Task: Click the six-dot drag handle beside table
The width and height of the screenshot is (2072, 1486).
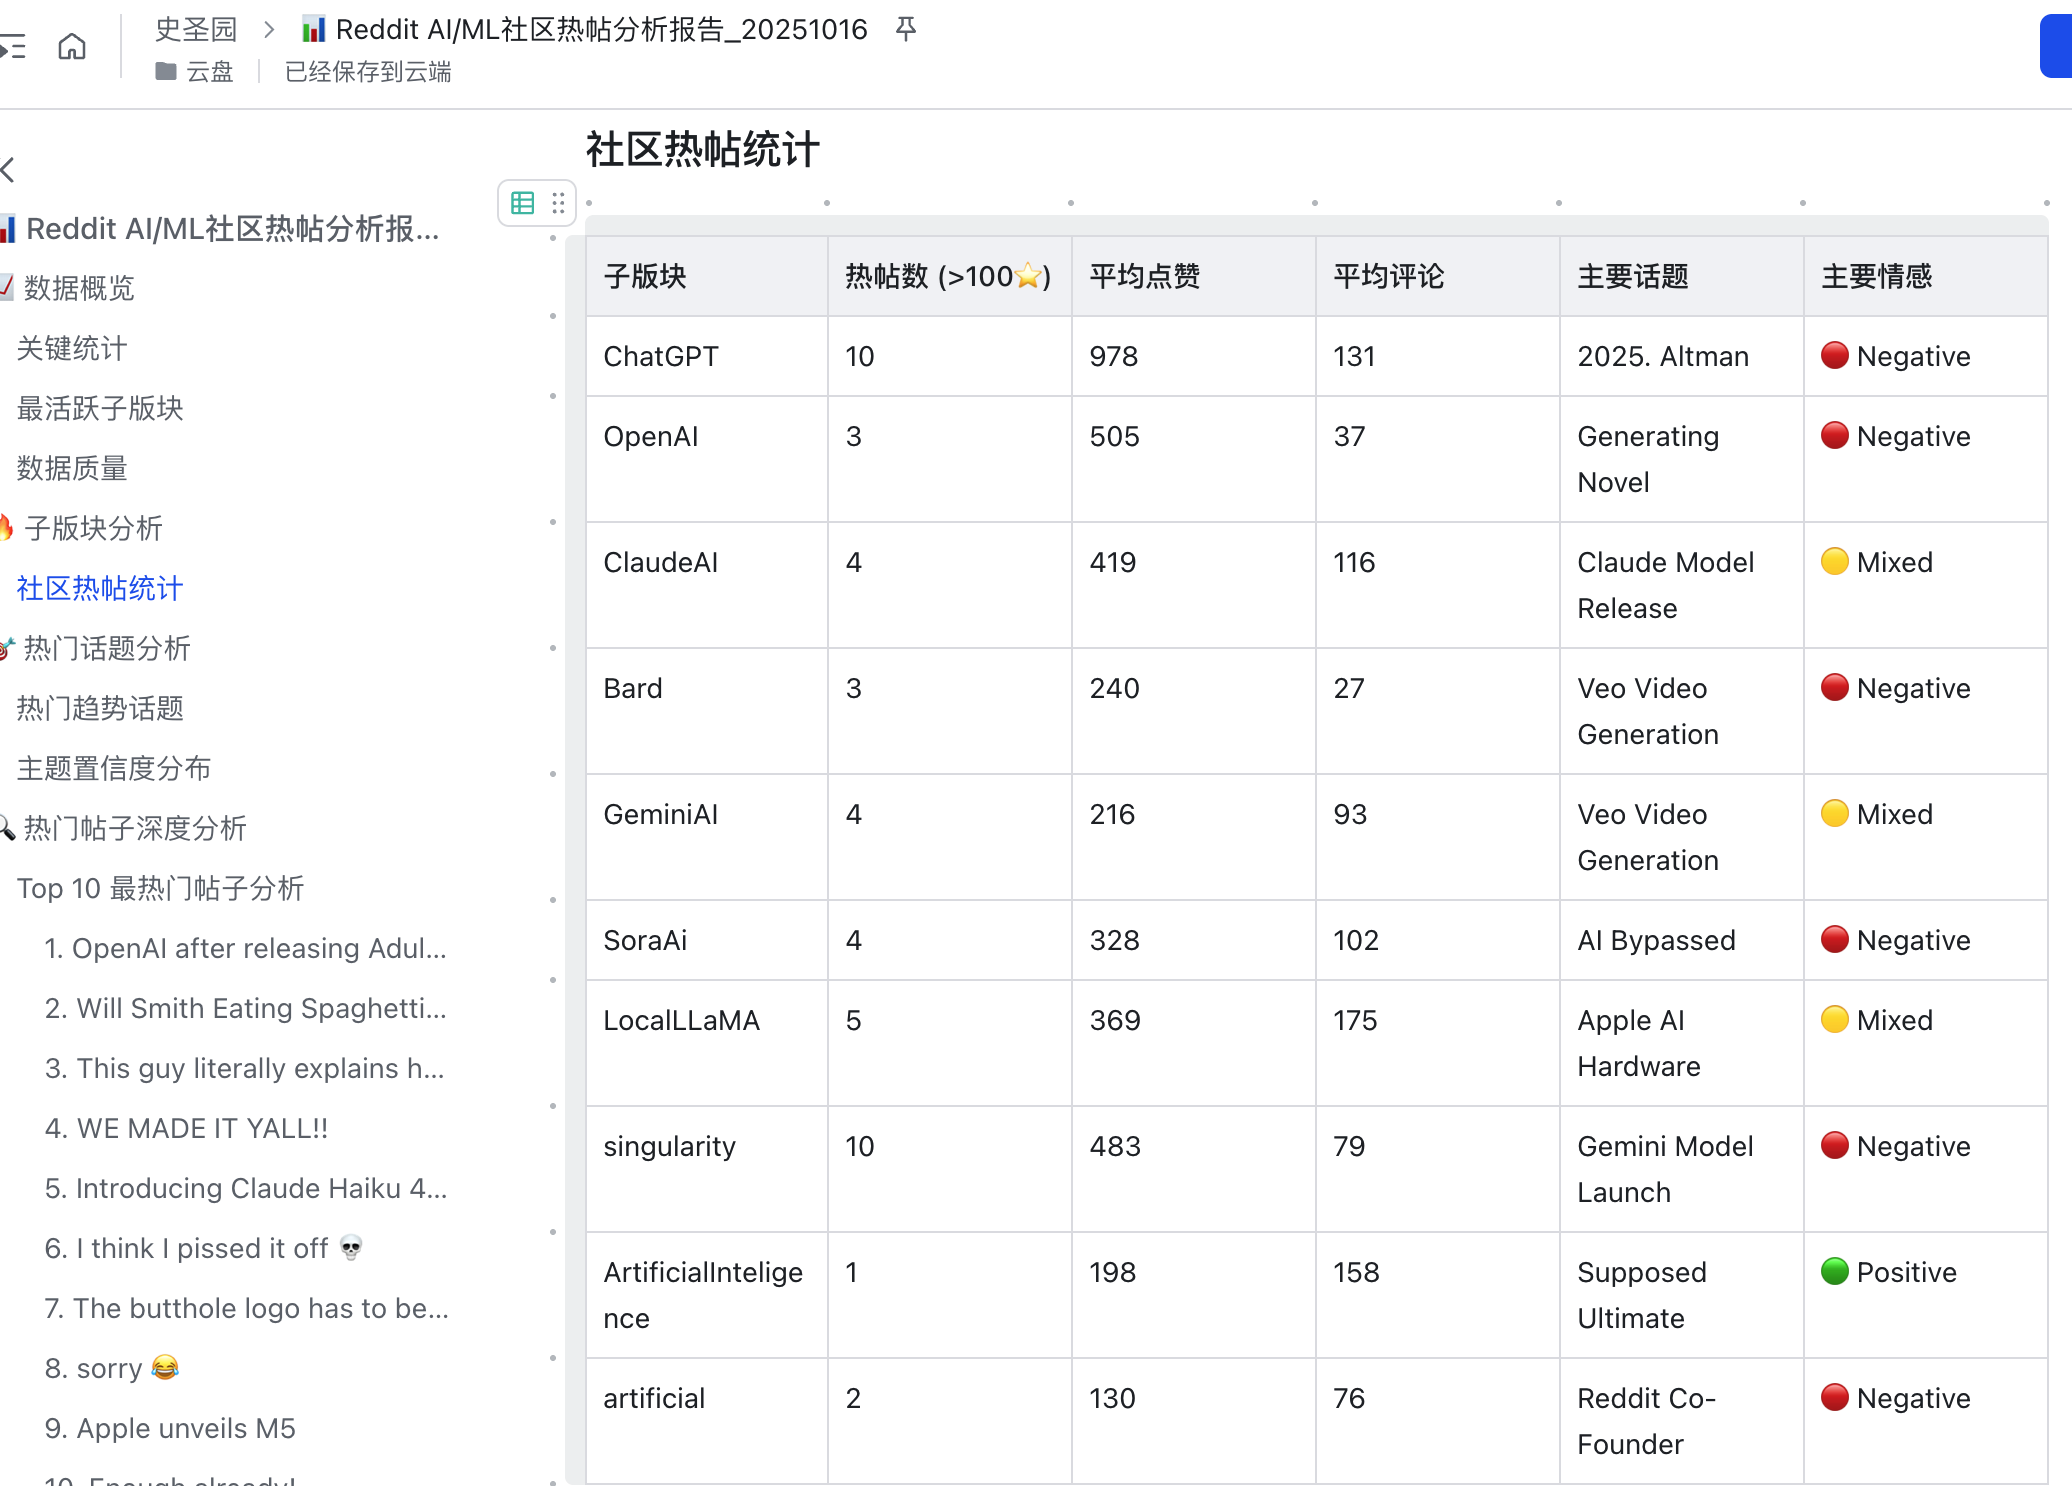Action: pyautogui.click(x=558, y=204)
